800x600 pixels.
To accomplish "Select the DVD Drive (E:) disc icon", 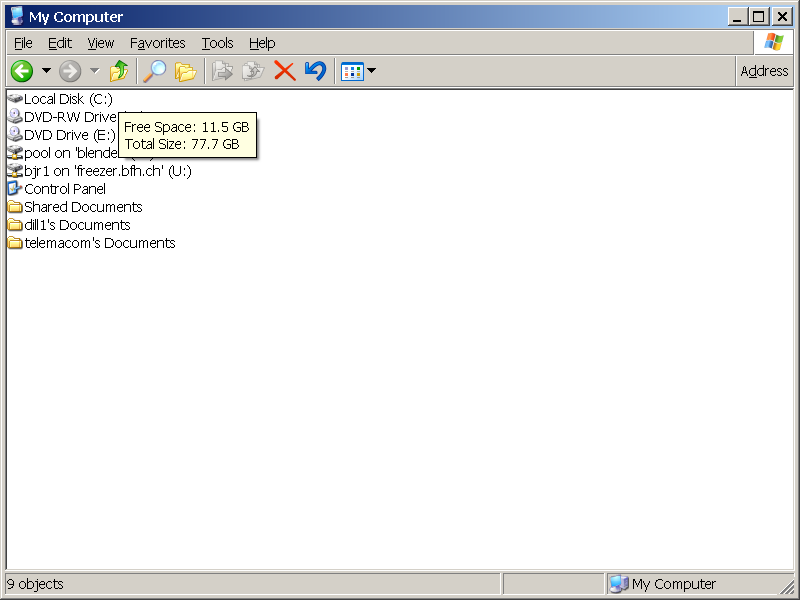I will click(x=15, y=134).
